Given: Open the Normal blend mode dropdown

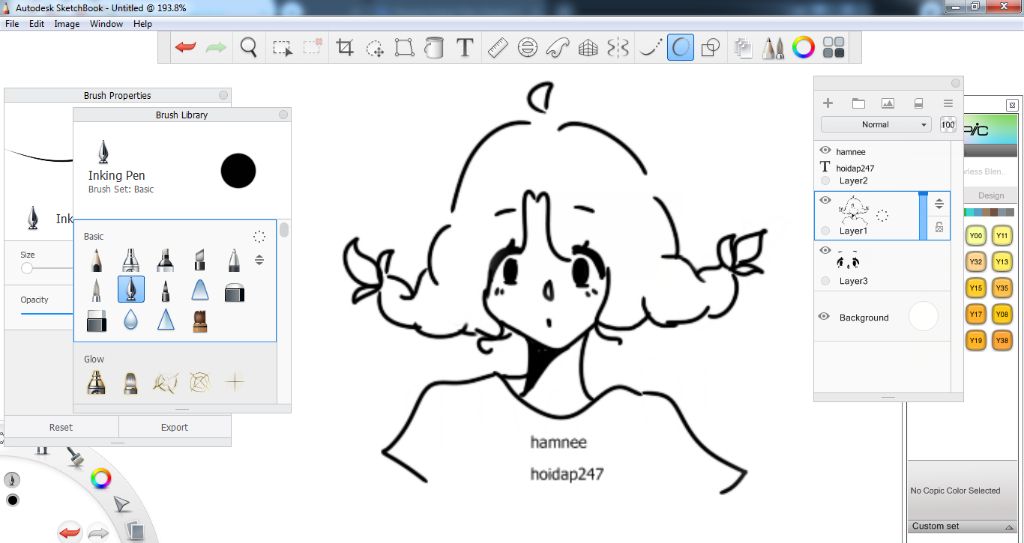Looking at the screenshot, I should 876,124.
